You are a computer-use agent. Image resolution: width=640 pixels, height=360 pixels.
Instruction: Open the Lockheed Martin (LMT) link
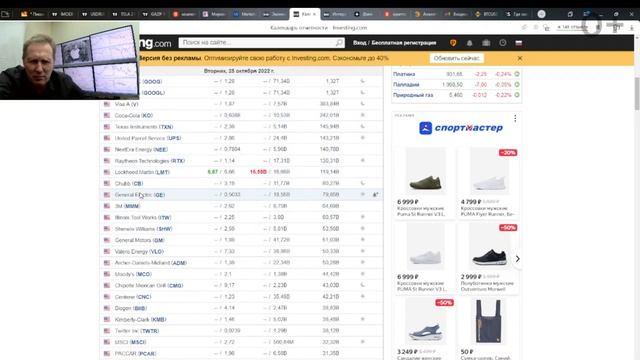pos(142,172)
